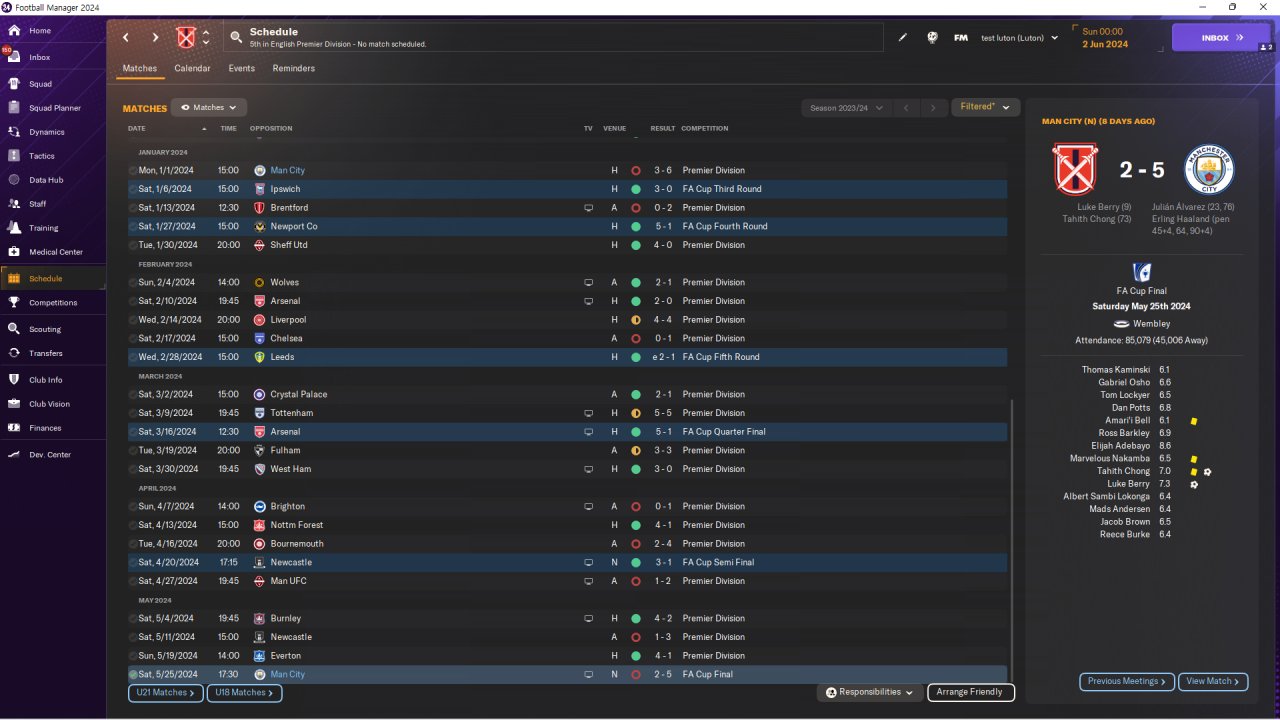Go to the previous season arrow

pyautogui.click(x=906, y=108)
